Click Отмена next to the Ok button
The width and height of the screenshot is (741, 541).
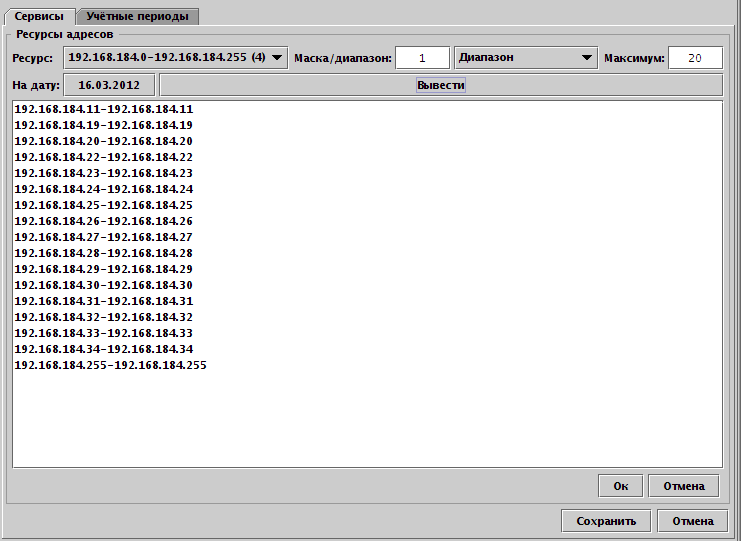(x=683, y=486)
